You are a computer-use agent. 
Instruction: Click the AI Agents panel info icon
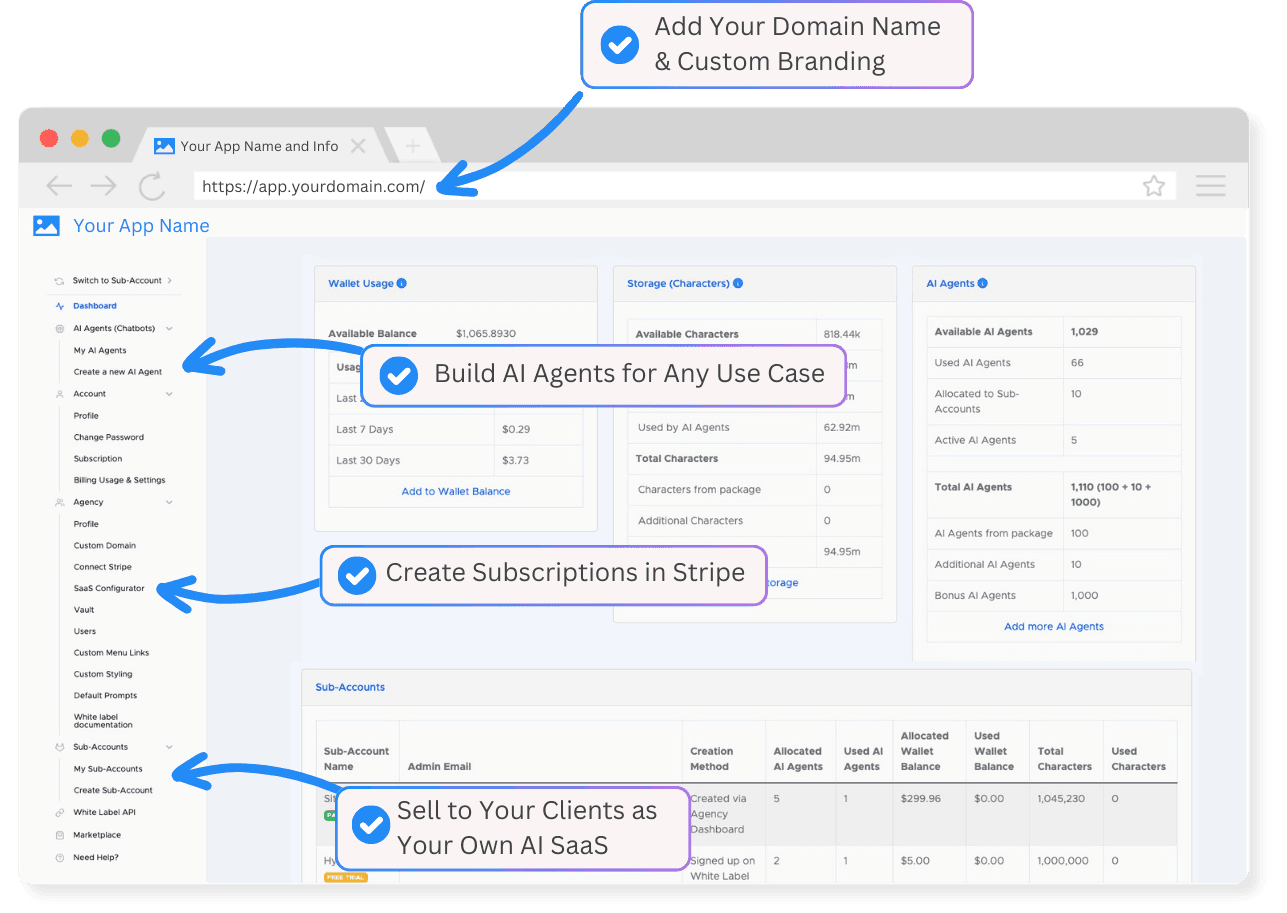(983, 284)
